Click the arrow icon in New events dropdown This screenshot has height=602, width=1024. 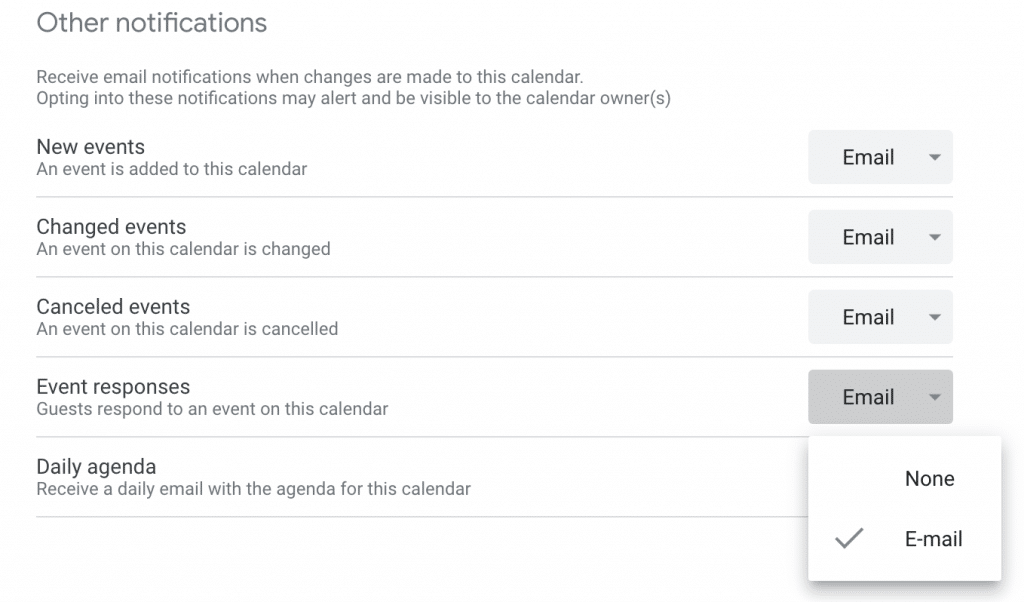click(x=934, y=158)
